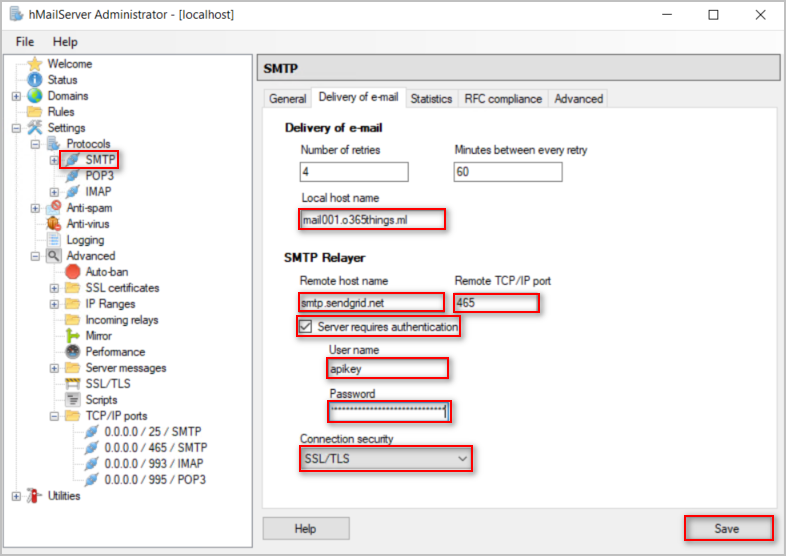786x556 pixels.
Task: Click the IMAP protocol icon
Action: pyautogui.click(x=73, y=192)
